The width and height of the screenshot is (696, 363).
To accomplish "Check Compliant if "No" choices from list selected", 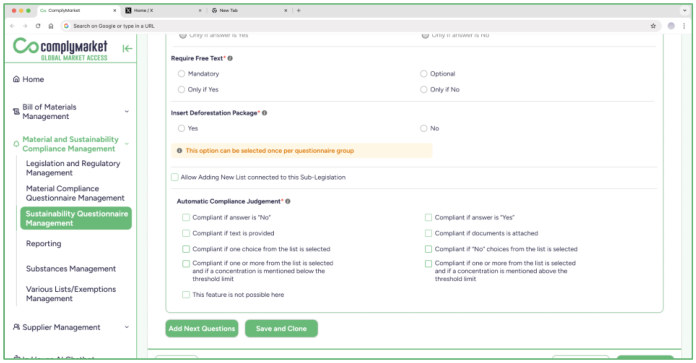I will [428, 249].
